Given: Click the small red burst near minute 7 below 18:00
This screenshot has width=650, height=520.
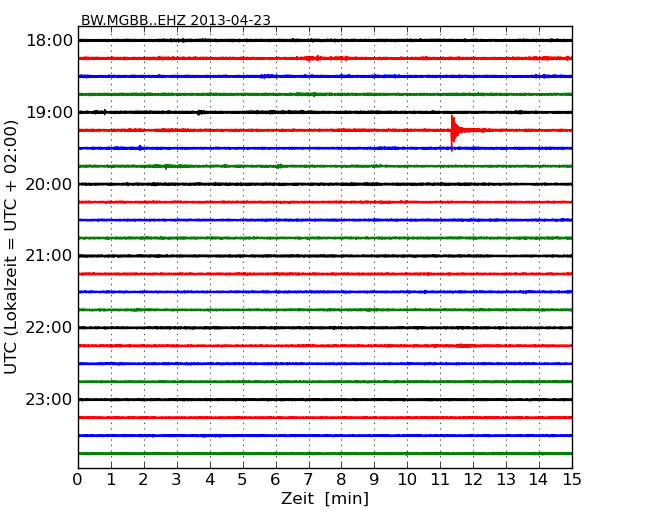Looking at the screenshot, I should click(x=313, y=58).
